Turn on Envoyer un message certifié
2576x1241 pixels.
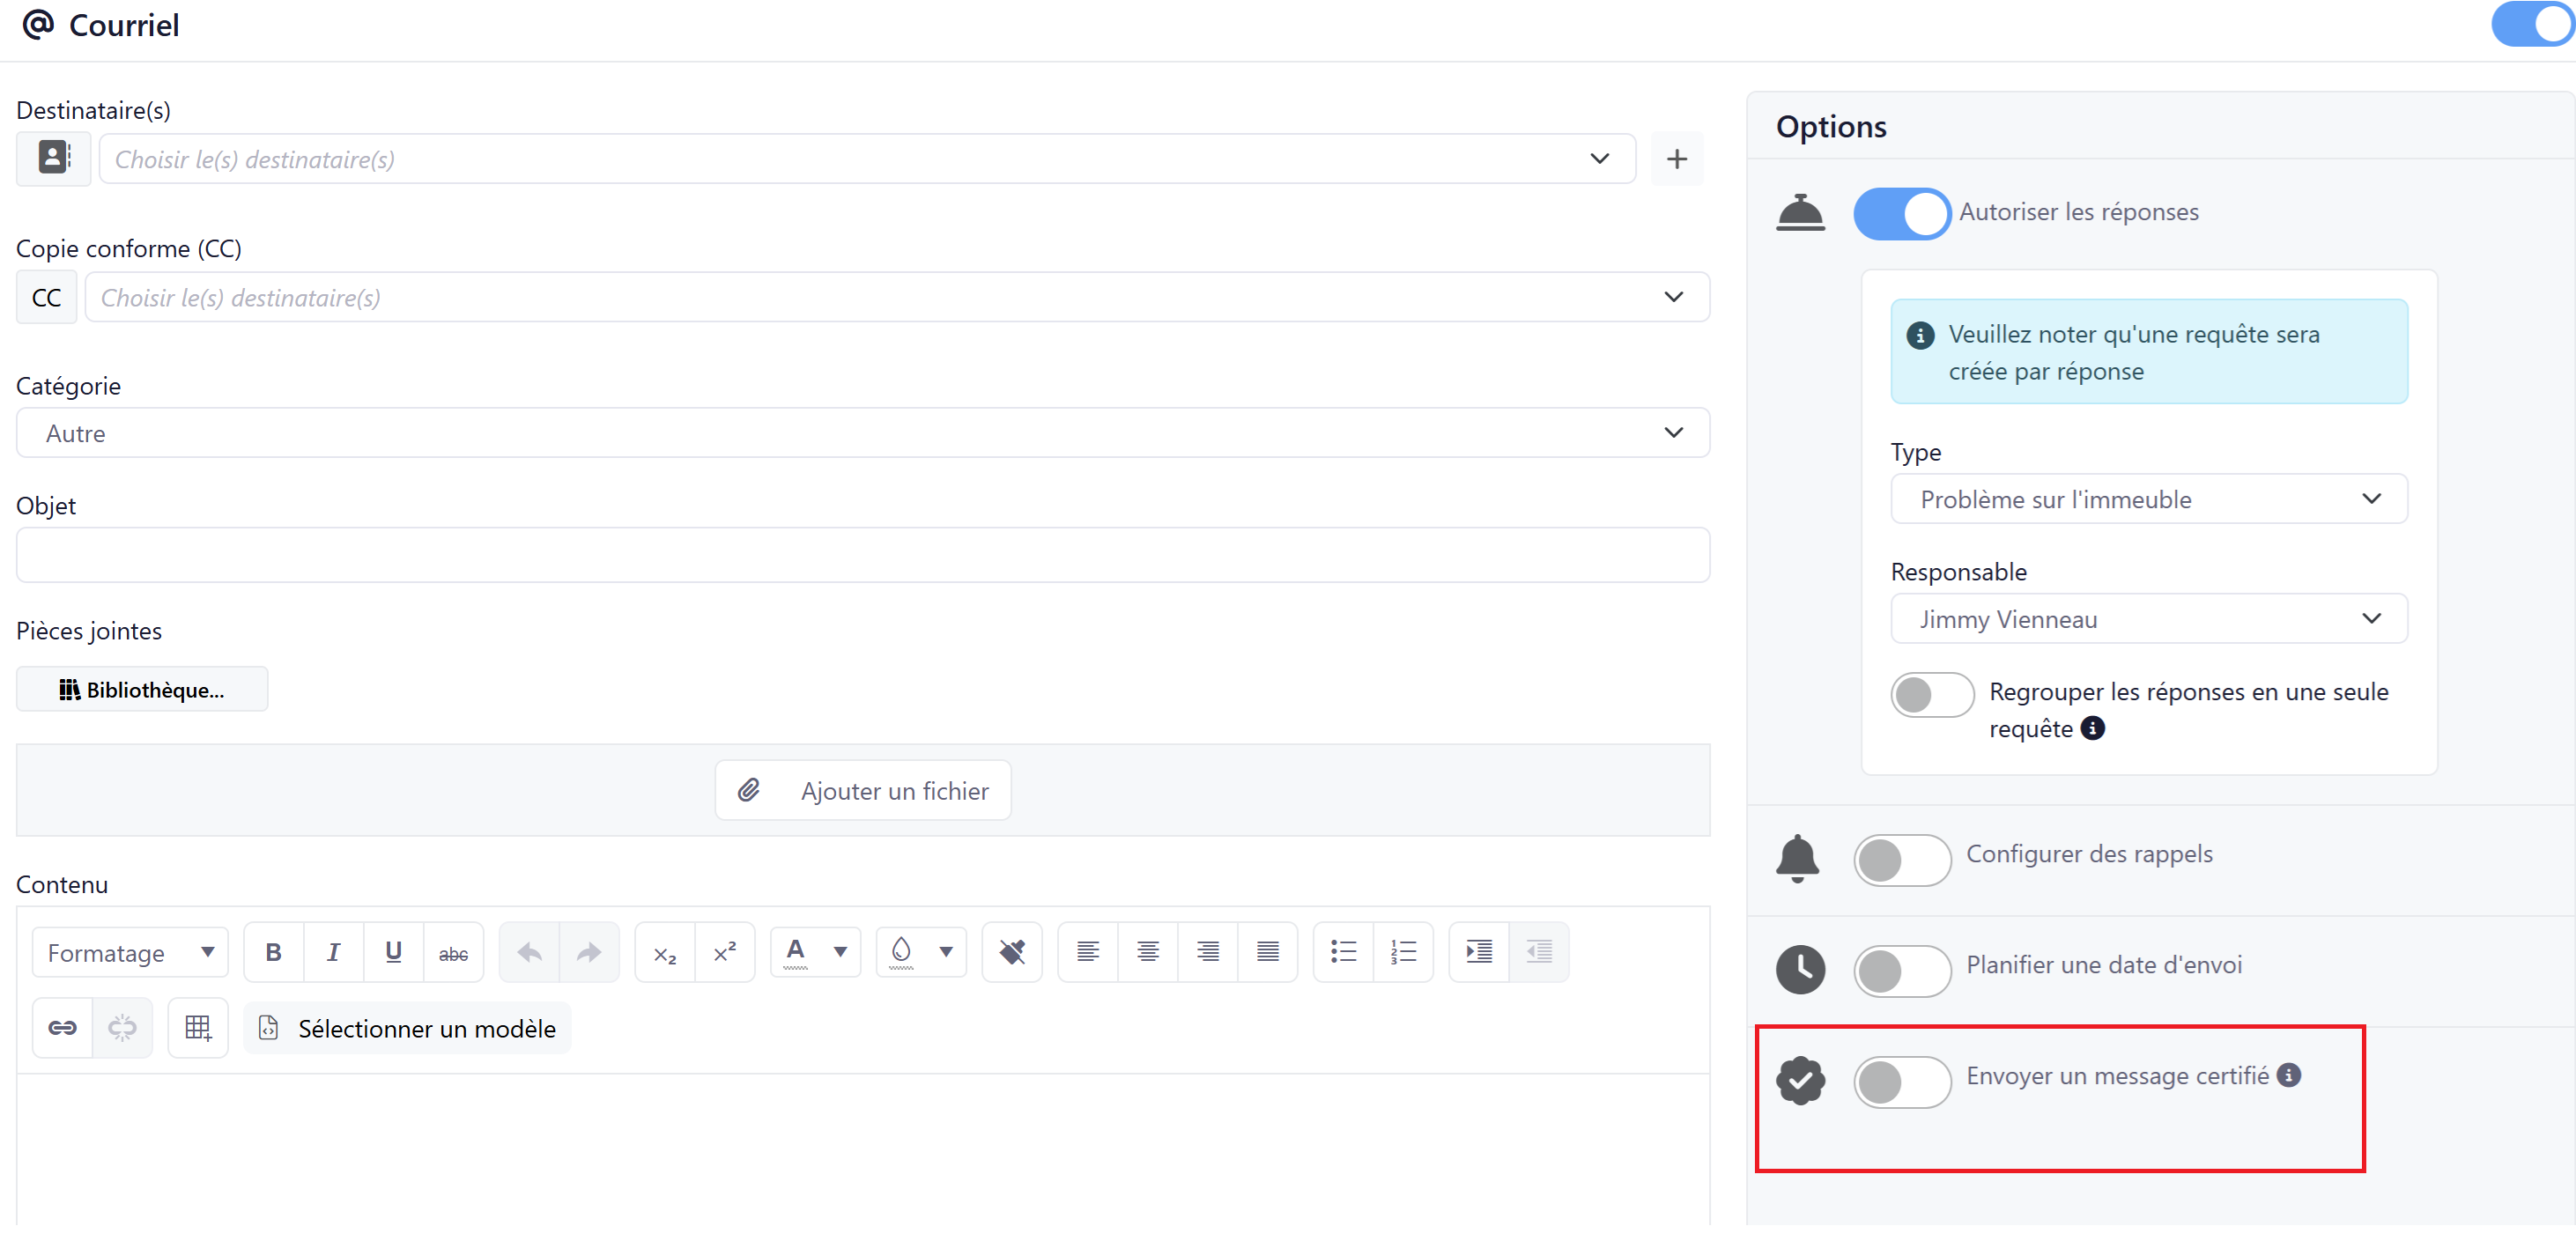pos(1901,1081)
